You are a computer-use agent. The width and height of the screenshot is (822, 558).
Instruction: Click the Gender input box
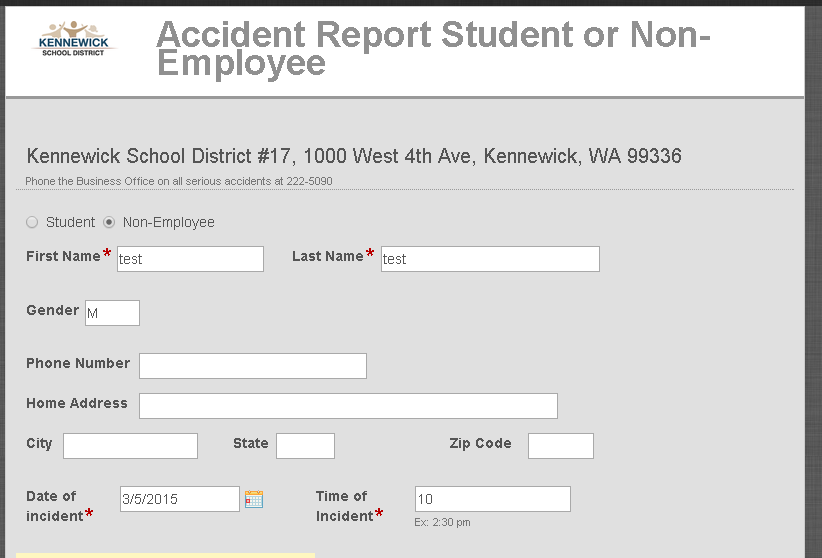click(112, 313)
